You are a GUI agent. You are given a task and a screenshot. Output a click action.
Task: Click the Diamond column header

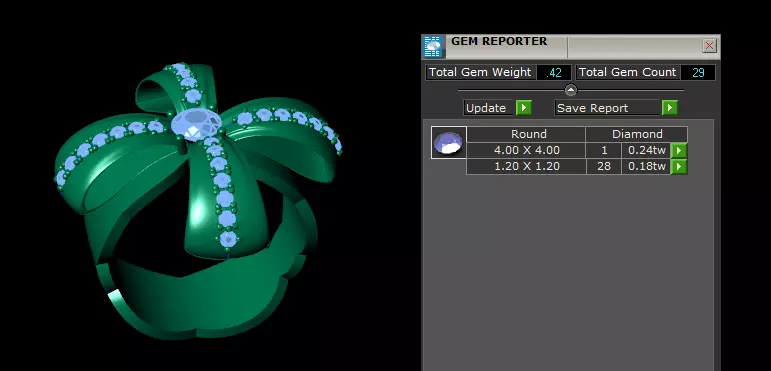[637, 134]
